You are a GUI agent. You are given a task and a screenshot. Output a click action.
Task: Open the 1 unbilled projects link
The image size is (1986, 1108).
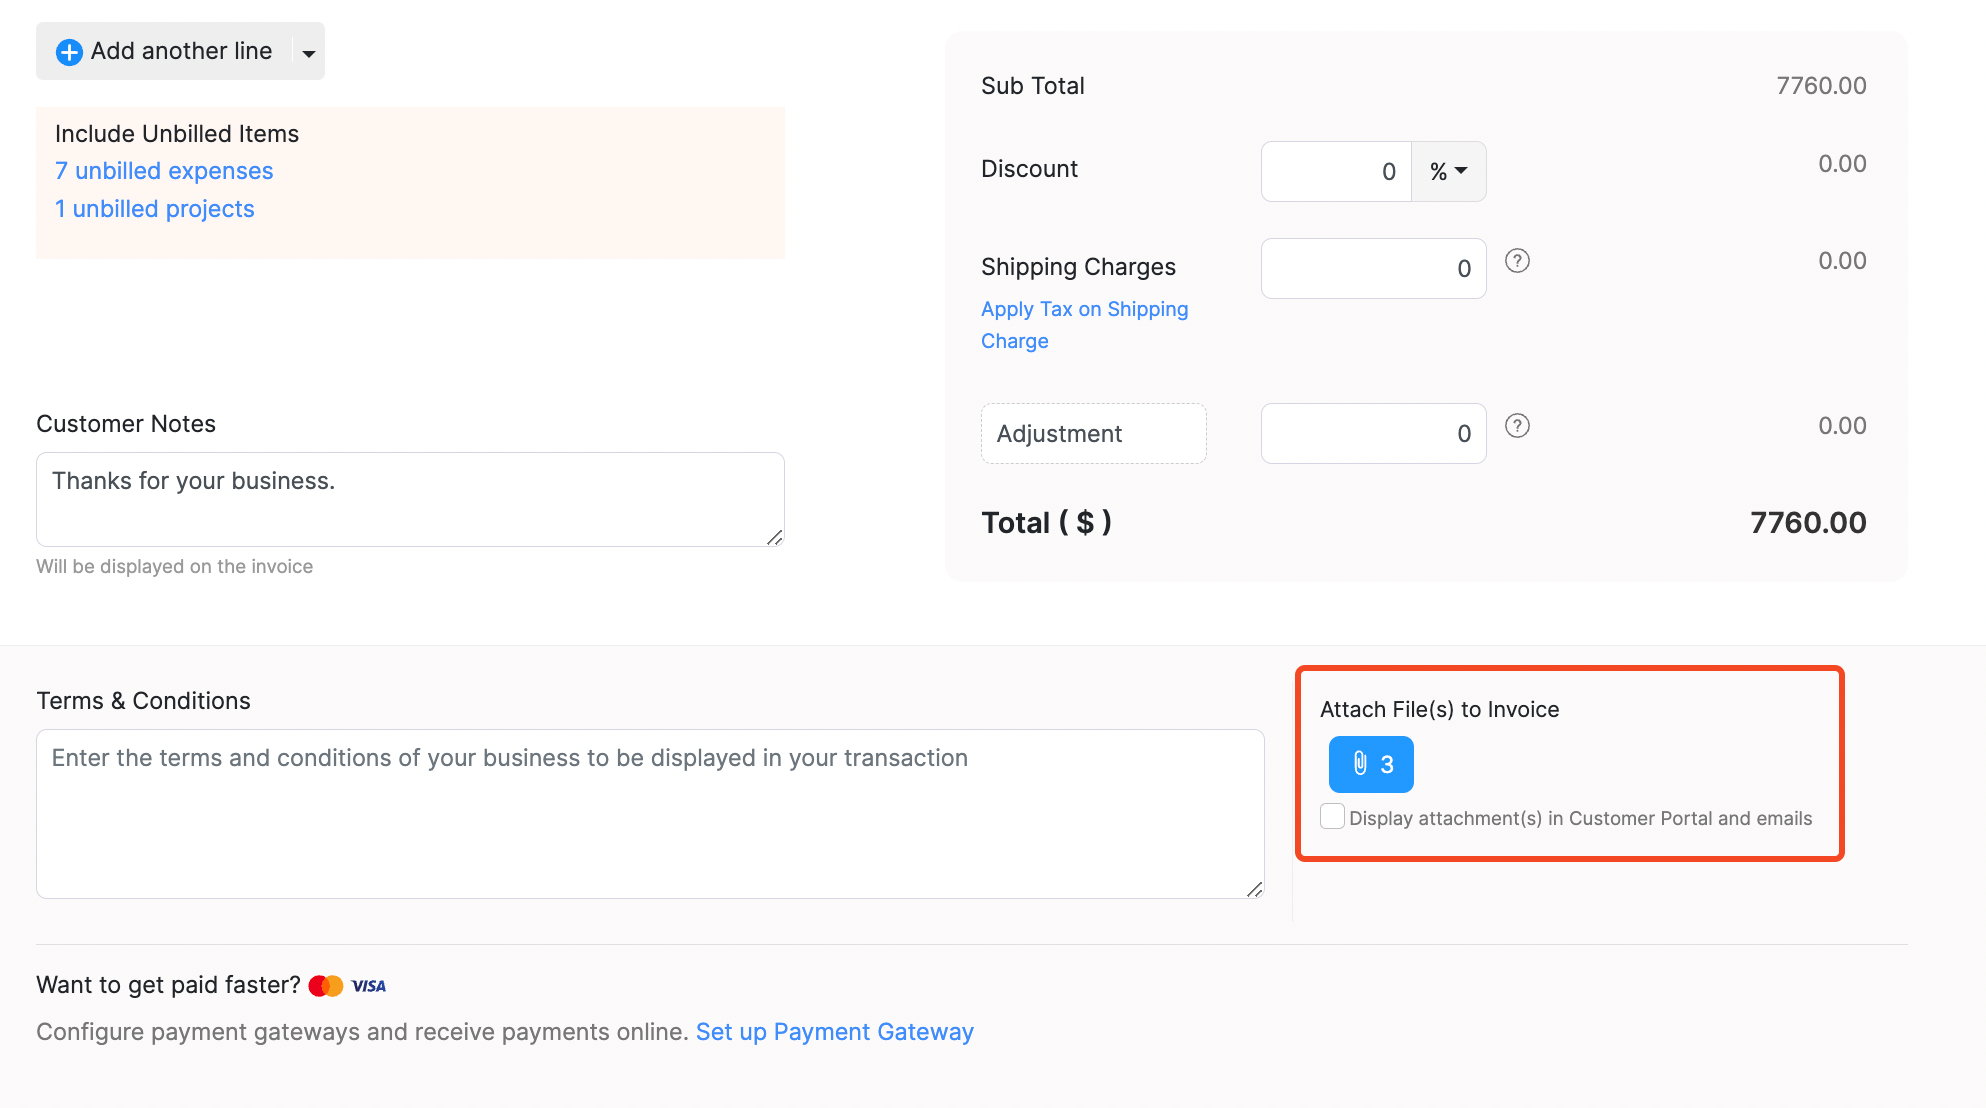(x=155, y=209)
